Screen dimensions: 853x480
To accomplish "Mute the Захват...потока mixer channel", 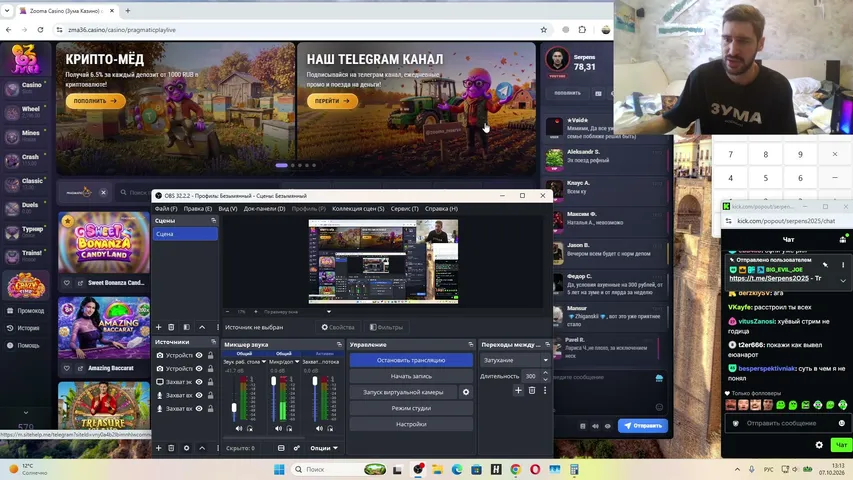I will [x=319, y=429].
